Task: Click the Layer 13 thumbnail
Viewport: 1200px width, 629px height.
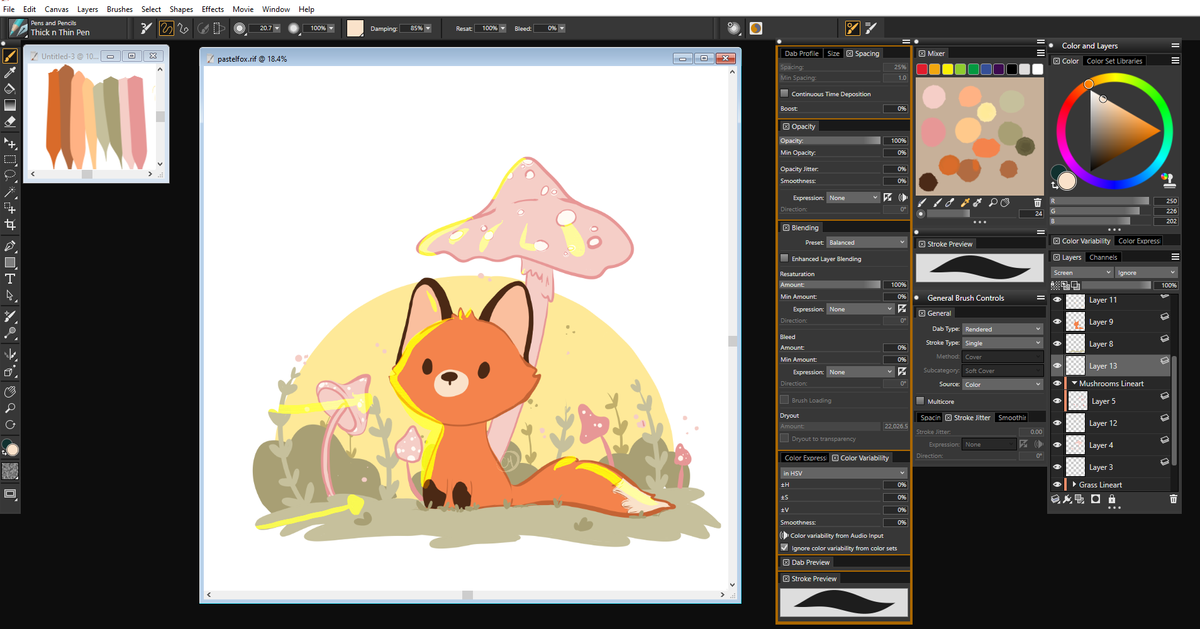Action: [x=1076, y=365]
